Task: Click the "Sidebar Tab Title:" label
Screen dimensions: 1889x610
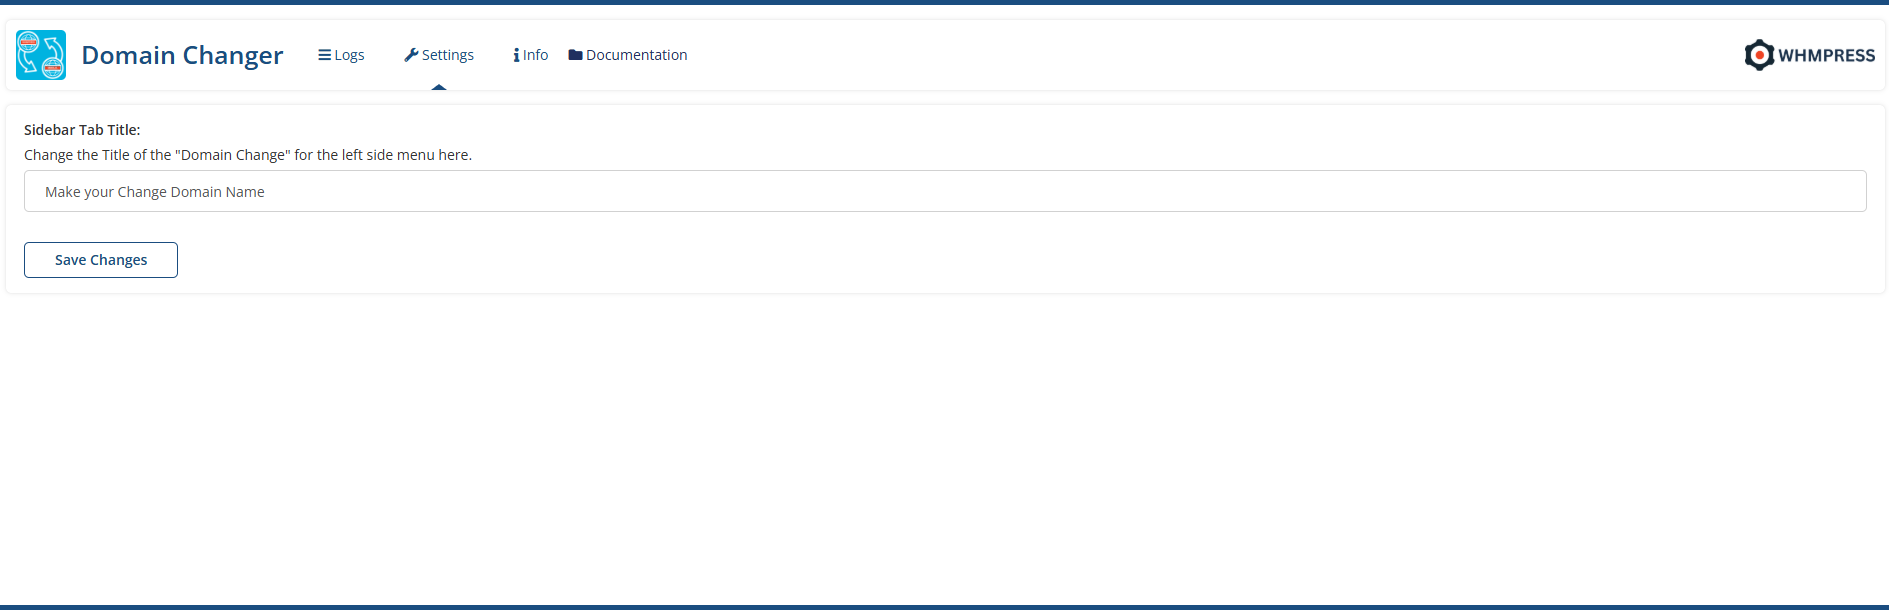Action: pyautogui.click(x=82, y=130)
